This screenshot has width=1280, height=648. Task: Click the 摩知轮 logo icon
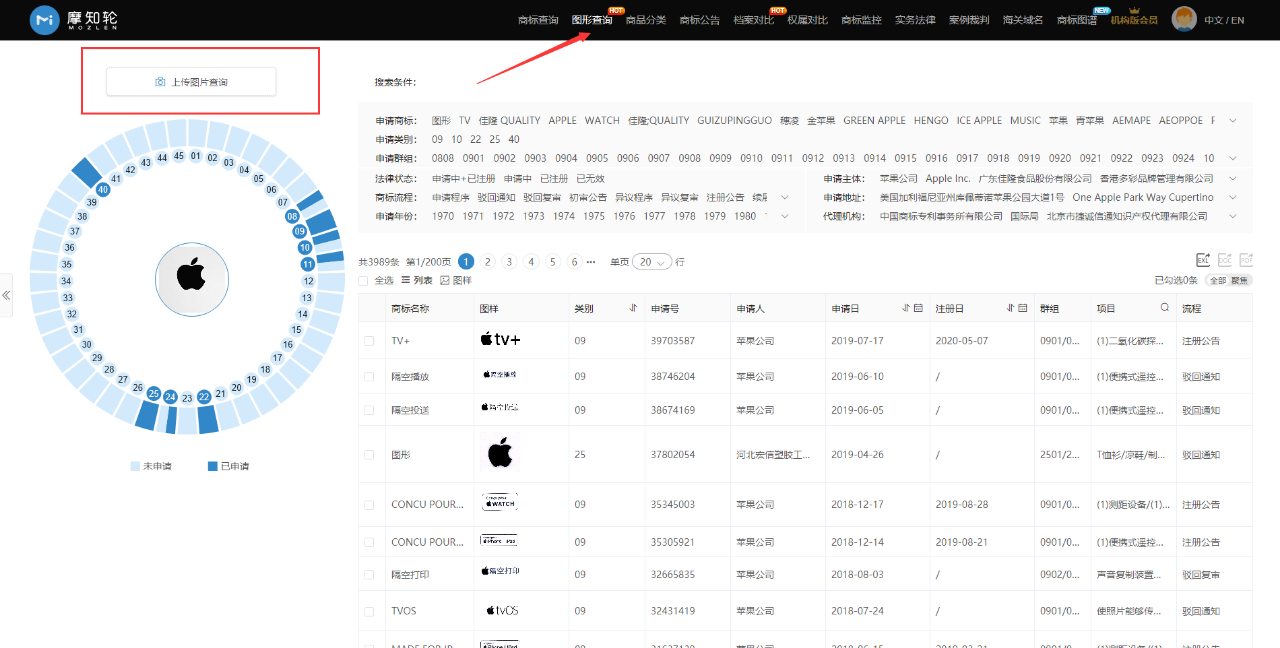[x=45, y=20]
